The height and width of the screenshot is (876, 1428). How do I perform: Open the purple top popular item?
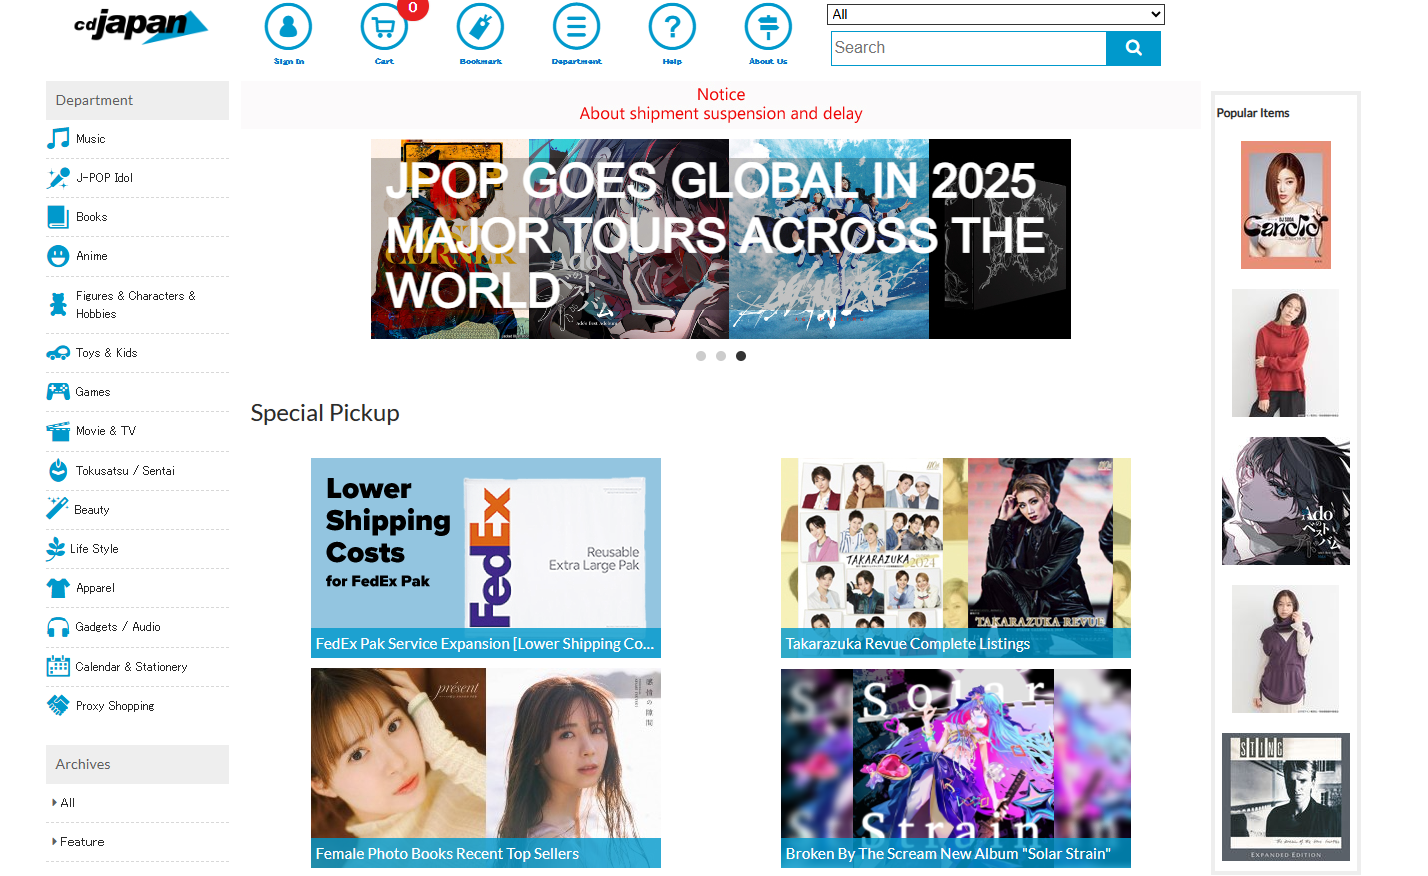click(x=1286, y=649)
